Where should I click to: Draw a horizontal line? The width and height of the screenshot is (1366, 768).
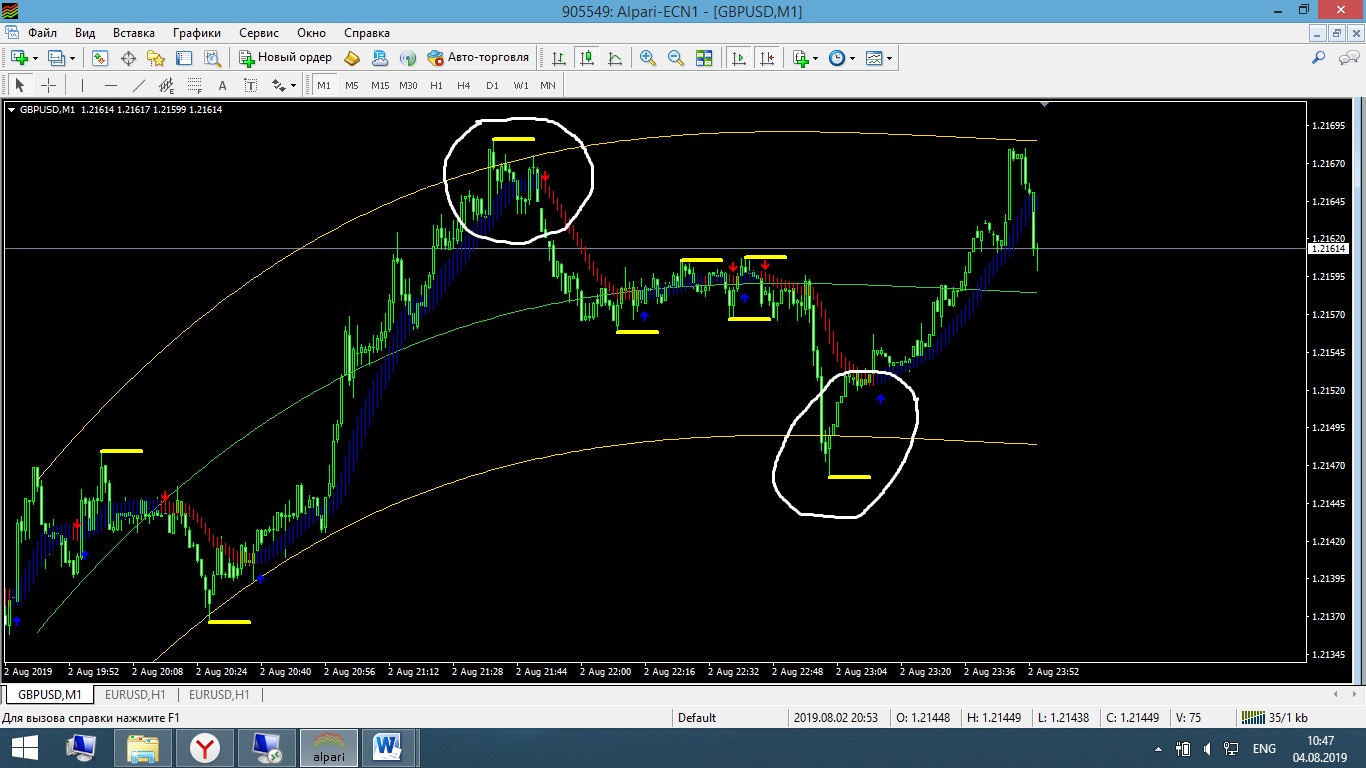(110, 85)
